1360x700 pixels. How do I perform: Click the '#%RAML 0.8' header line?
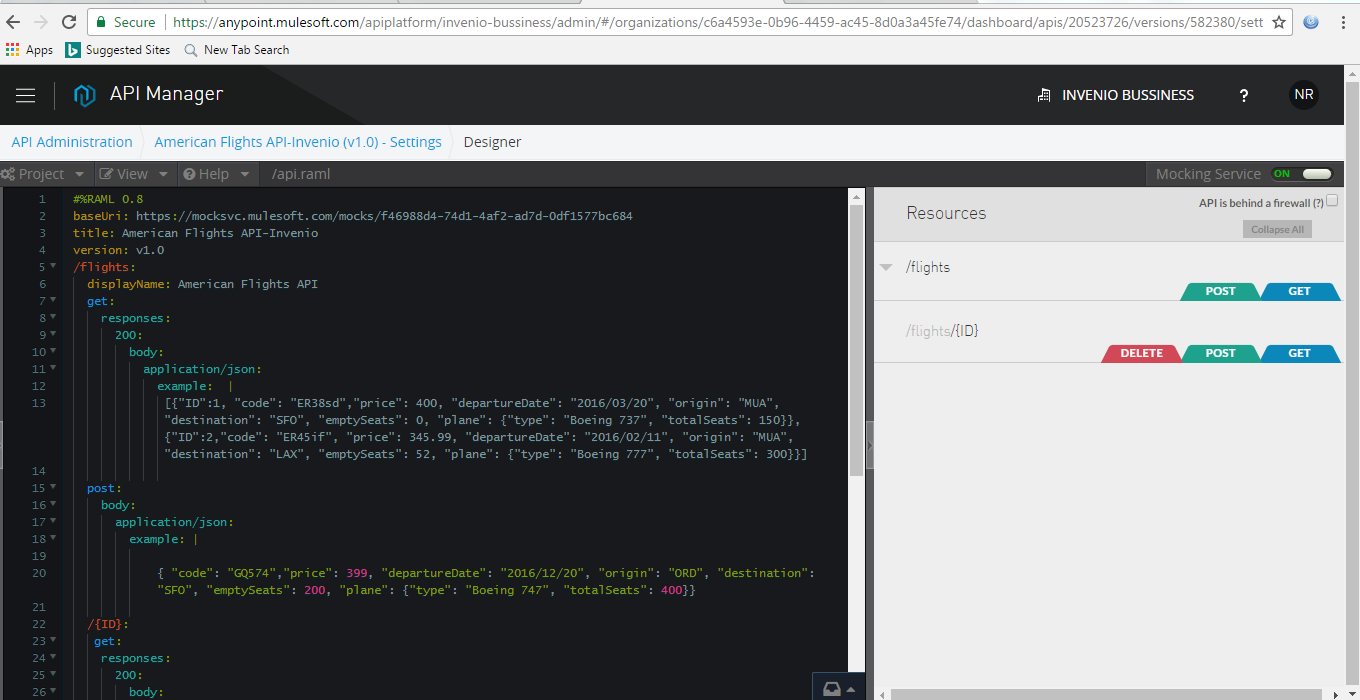coord(108,199)
